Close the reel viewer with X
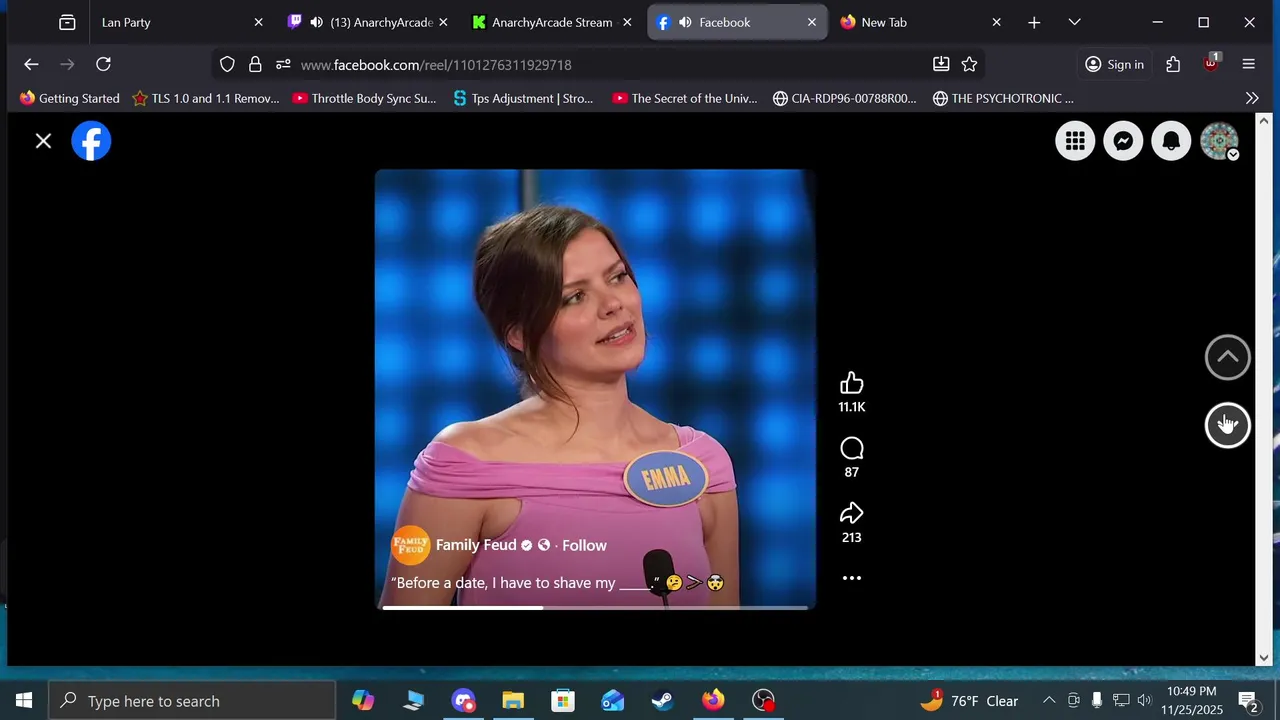The width and height of the screenshot is (1280, 720). pyautogui.click(x=43, y=141)
